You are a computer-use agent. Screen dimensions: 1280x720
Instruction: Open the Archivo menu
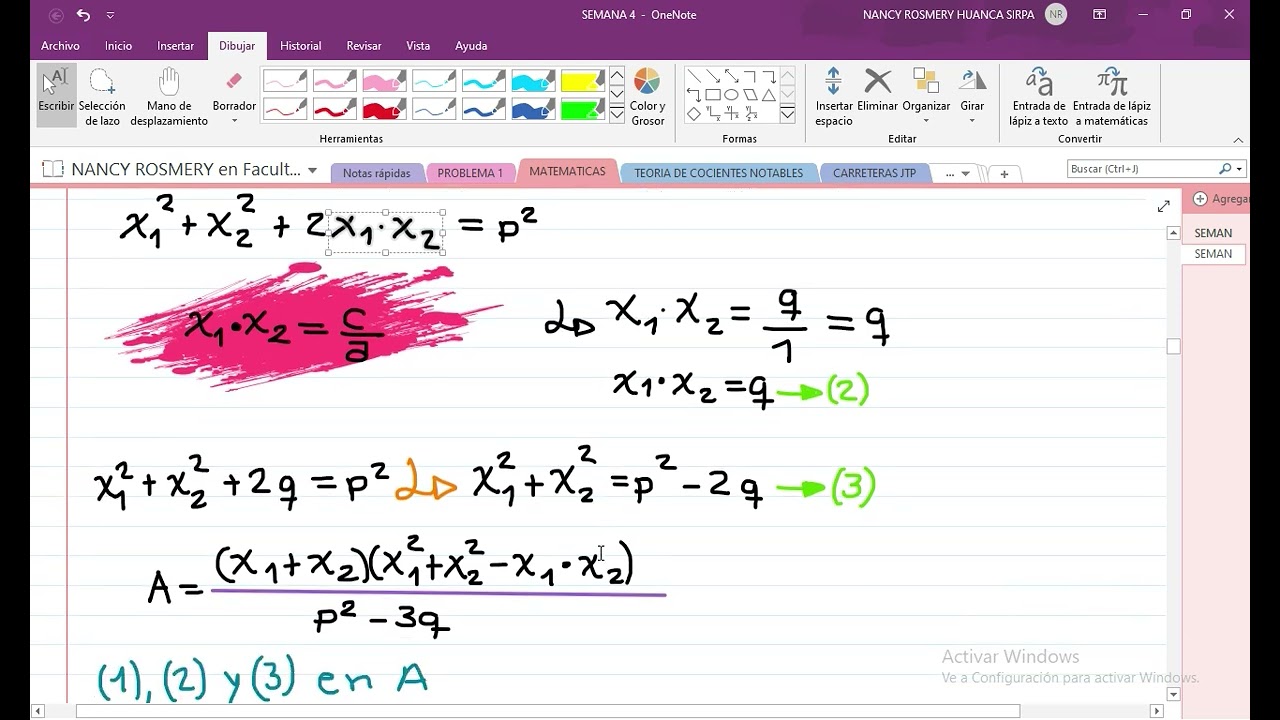(60, 46)
